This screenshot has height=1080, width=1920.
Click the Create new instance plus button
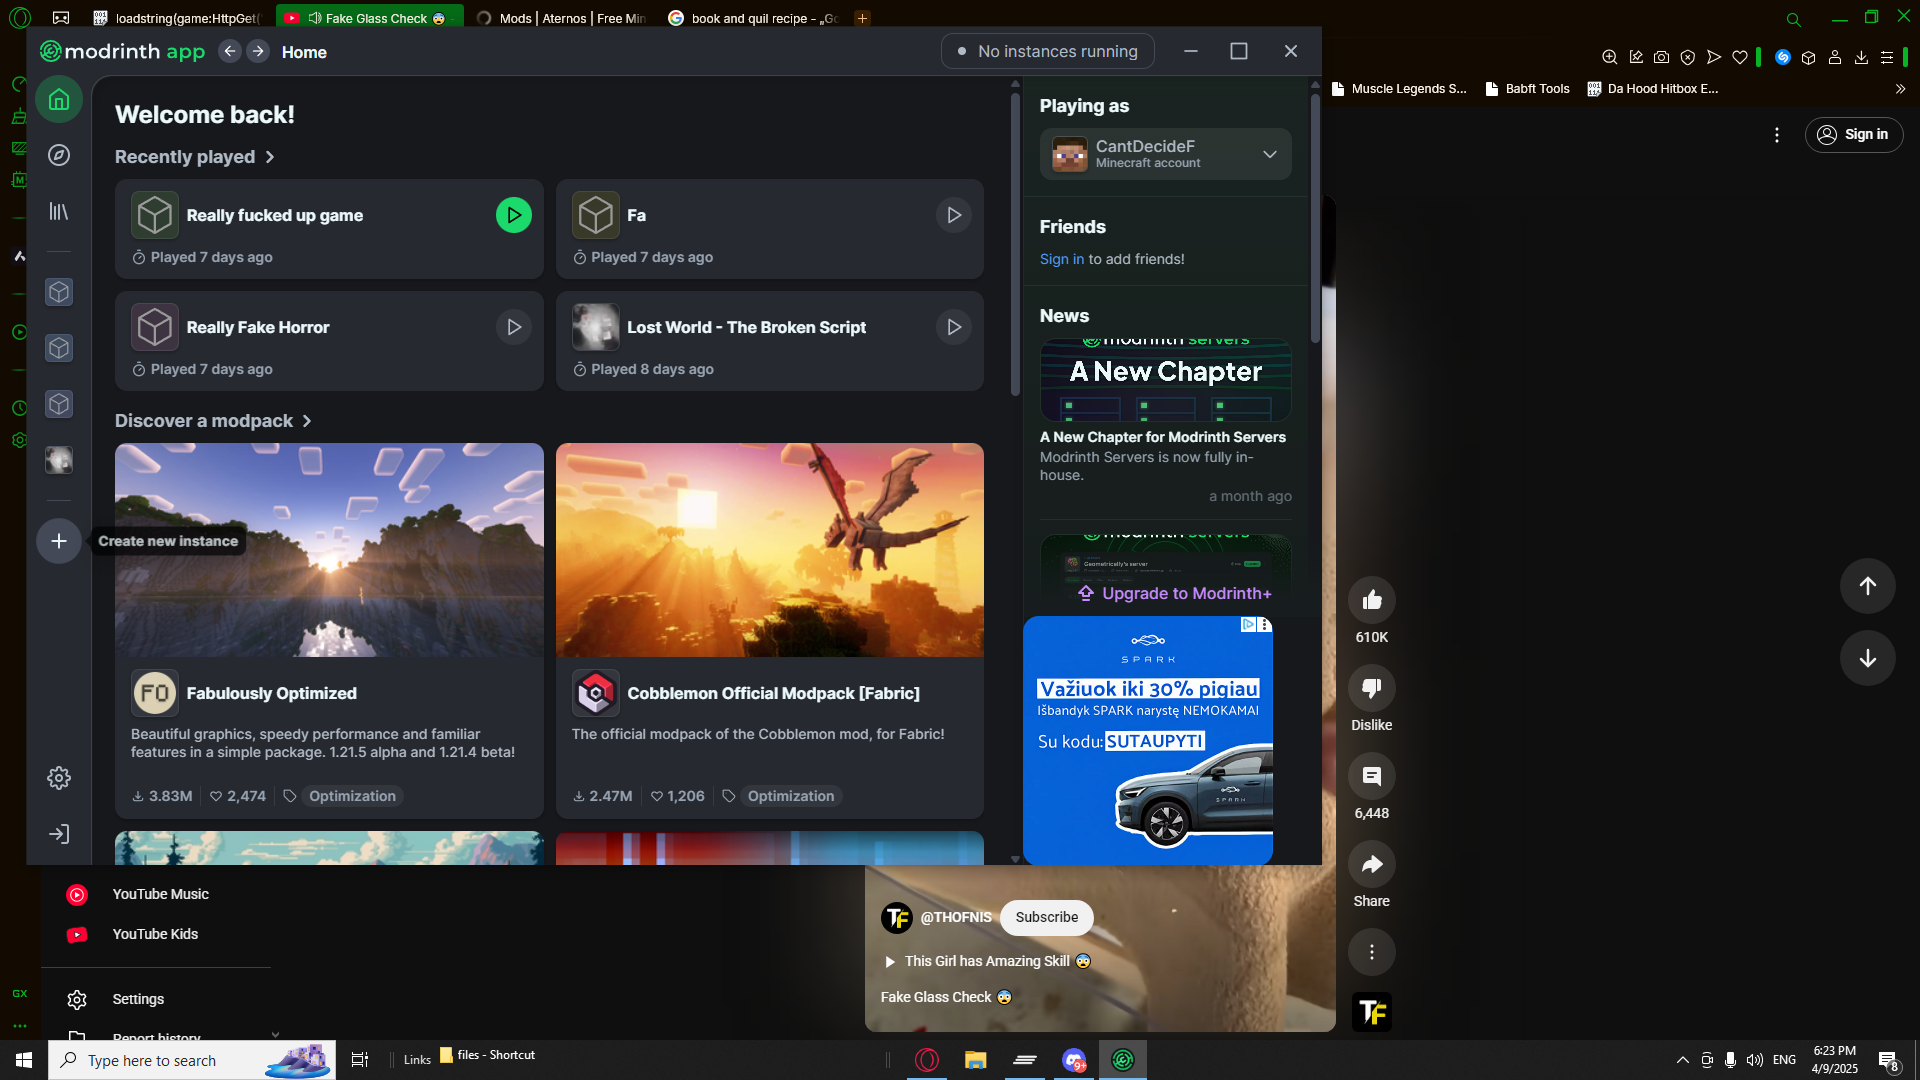click(x=59, y=541)
